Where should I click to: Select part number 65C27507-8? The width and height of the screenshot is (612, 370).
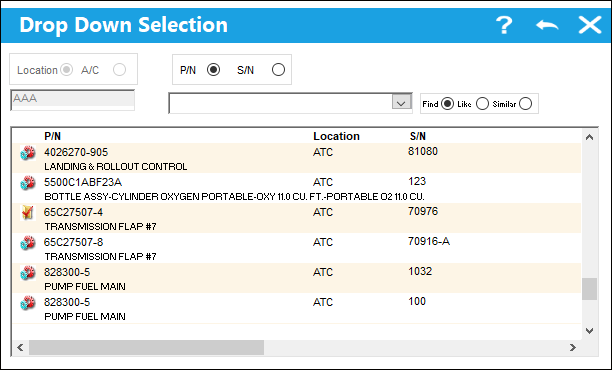click(73, 242)
